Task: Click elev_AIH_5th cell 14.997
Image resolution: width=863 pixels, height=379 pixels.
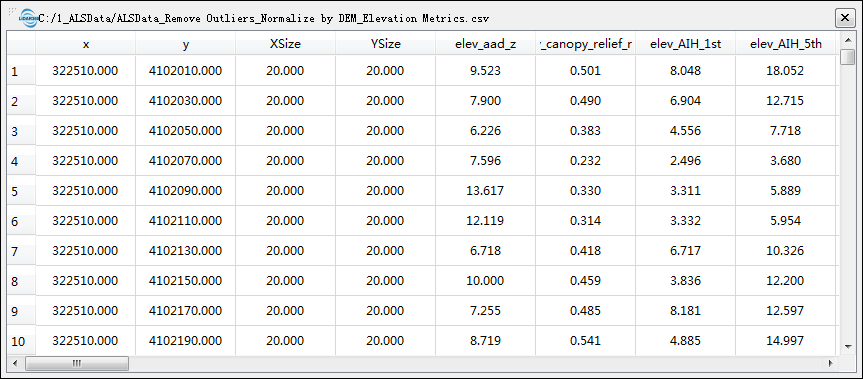Action: 786,341
